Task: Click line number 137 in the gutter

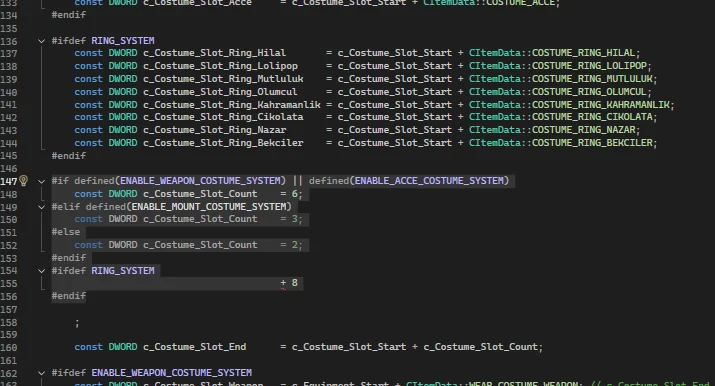Action: [x=9, y=54]
